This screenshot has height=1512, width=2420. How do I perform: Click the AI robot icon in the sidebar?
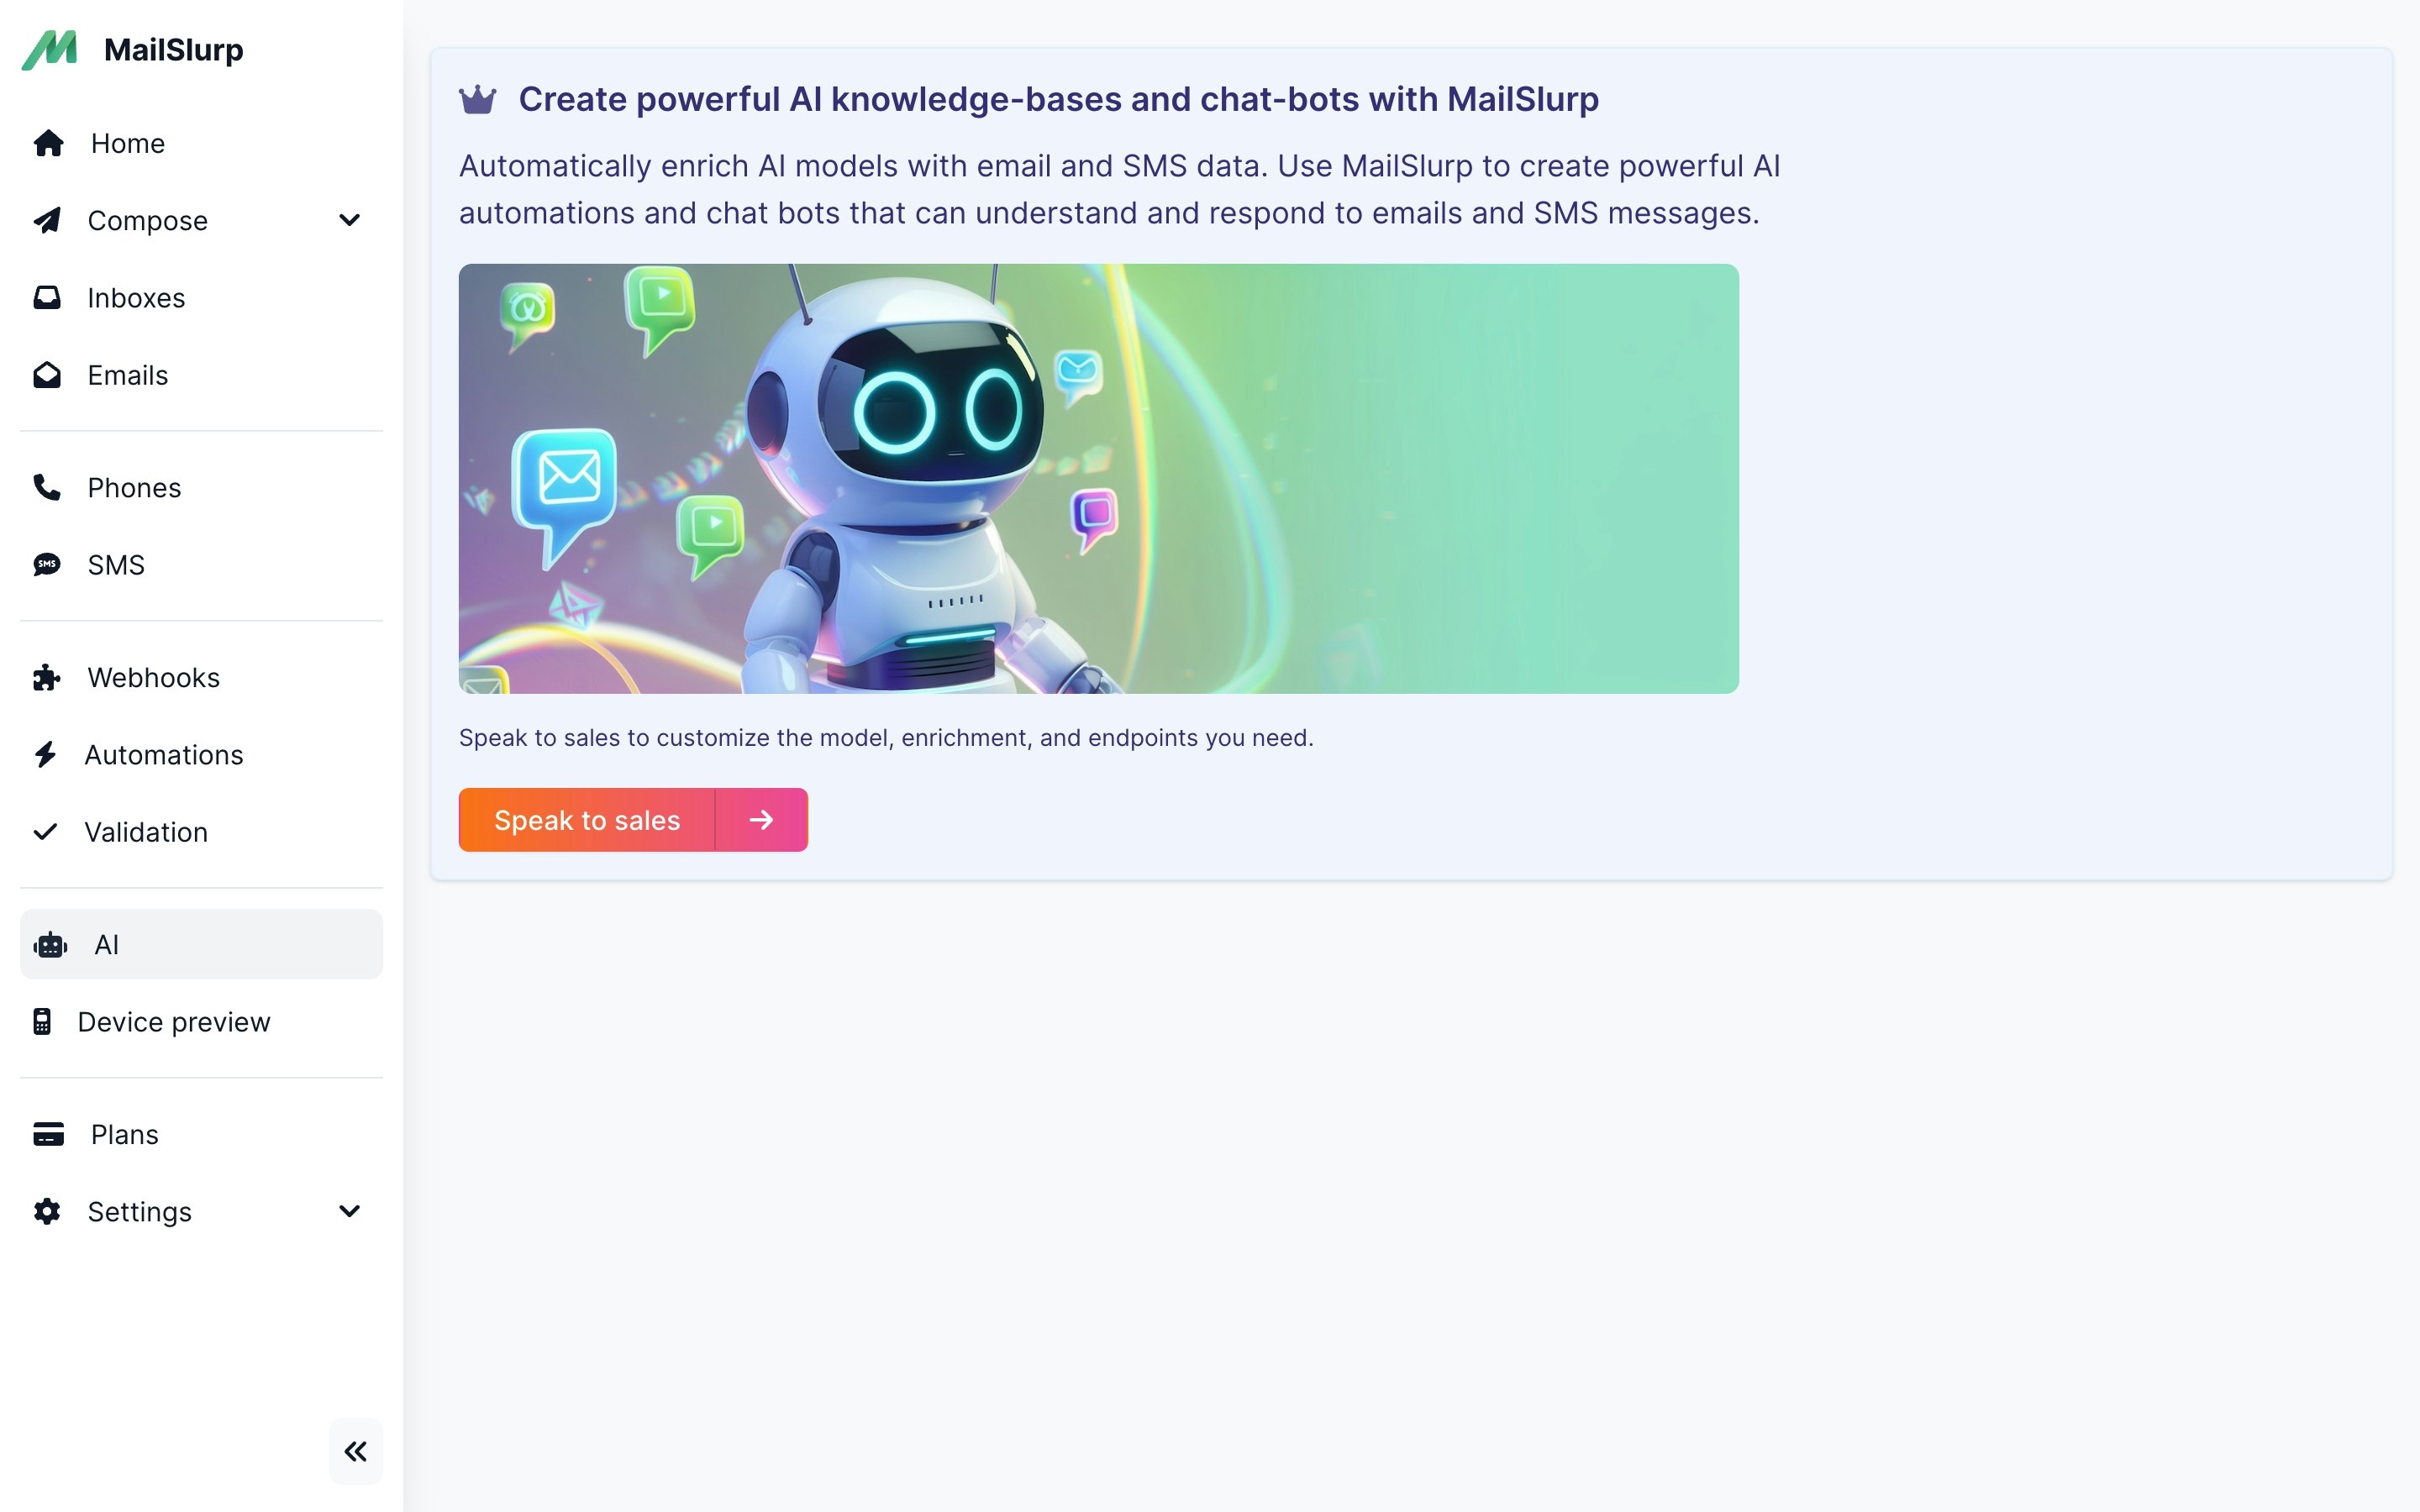tap(50, 945)
